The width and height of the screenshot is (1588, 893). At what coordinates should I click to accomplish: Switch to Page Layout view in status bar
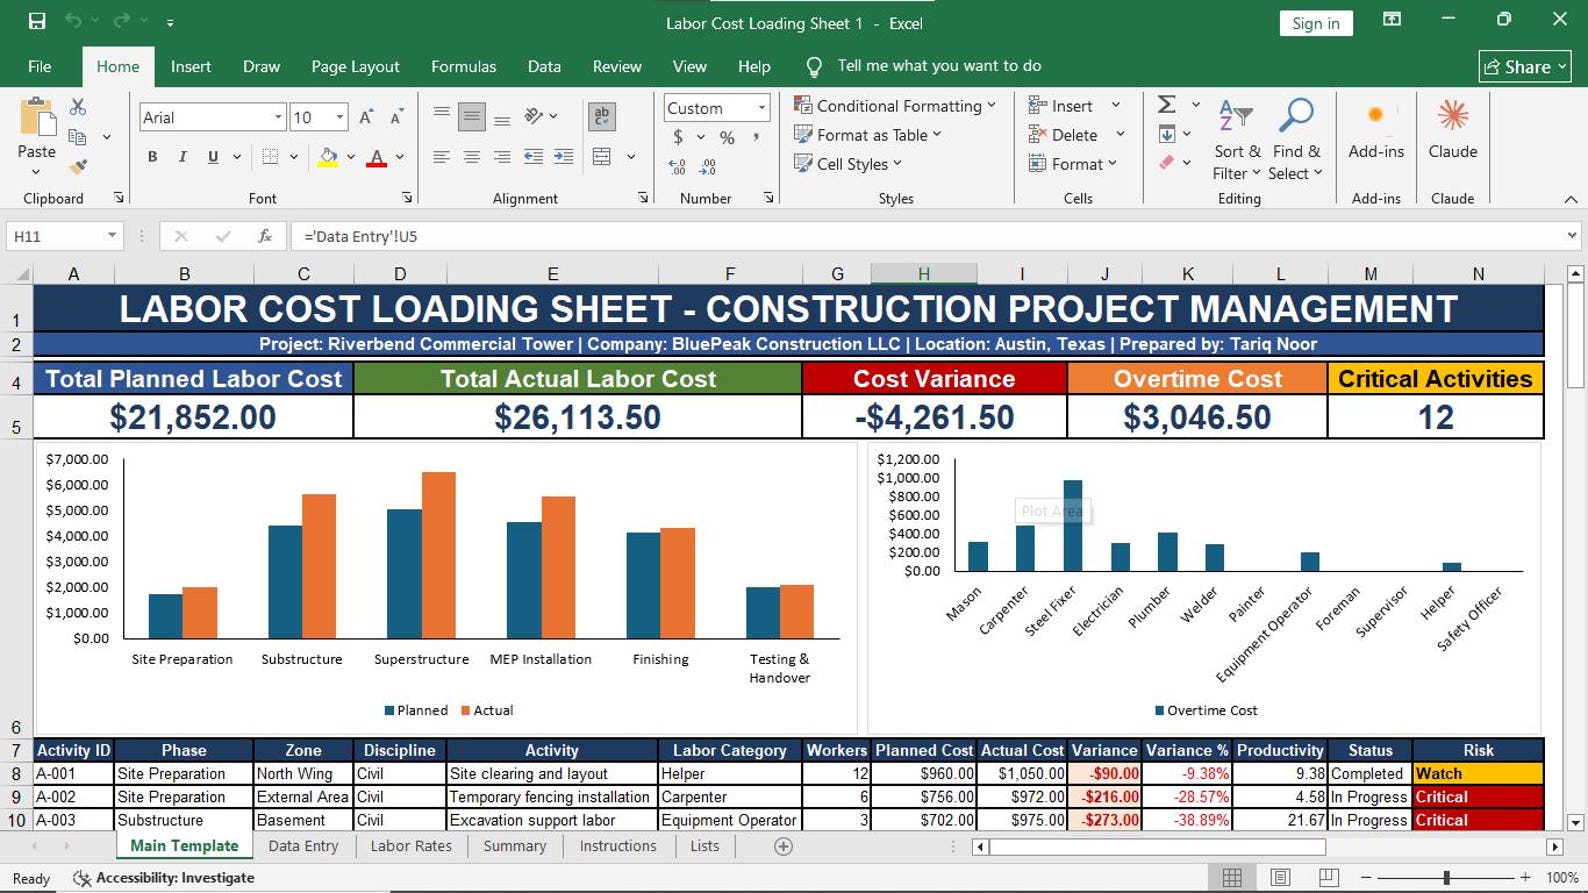pos(1280,877)
